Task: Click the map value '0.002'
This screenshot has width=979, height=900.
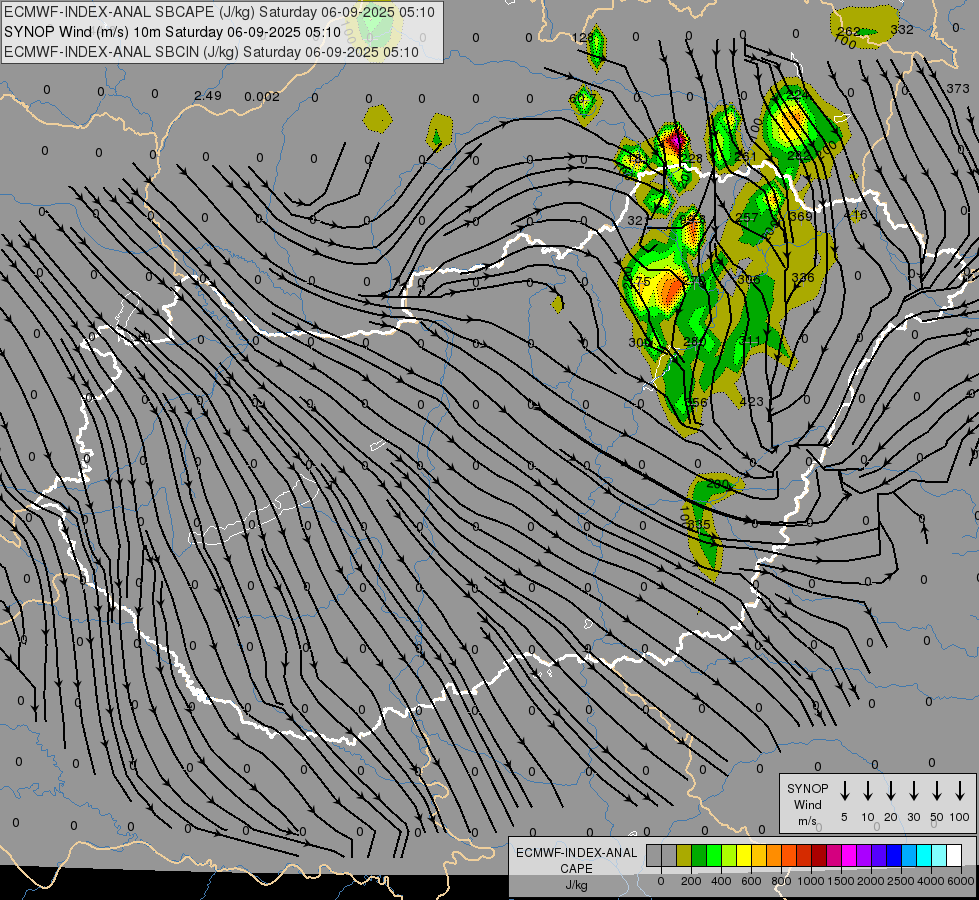Action: coord(262,96)
